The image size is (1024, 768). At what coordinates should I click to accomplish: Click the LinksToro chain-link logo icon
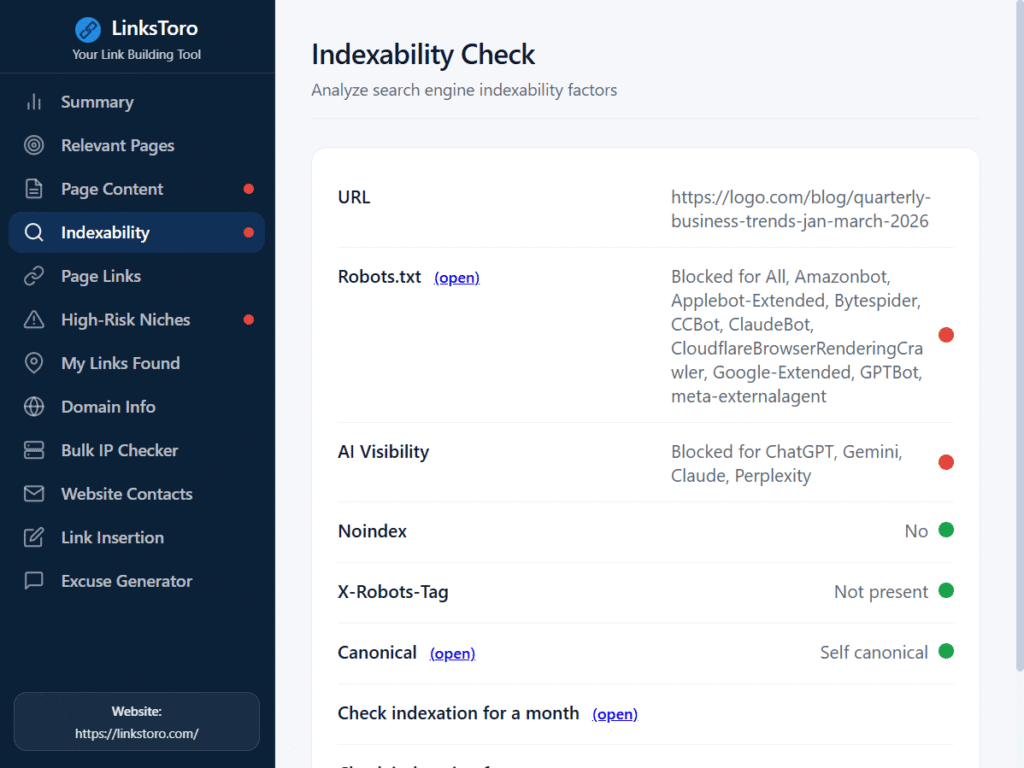point(88,29)
